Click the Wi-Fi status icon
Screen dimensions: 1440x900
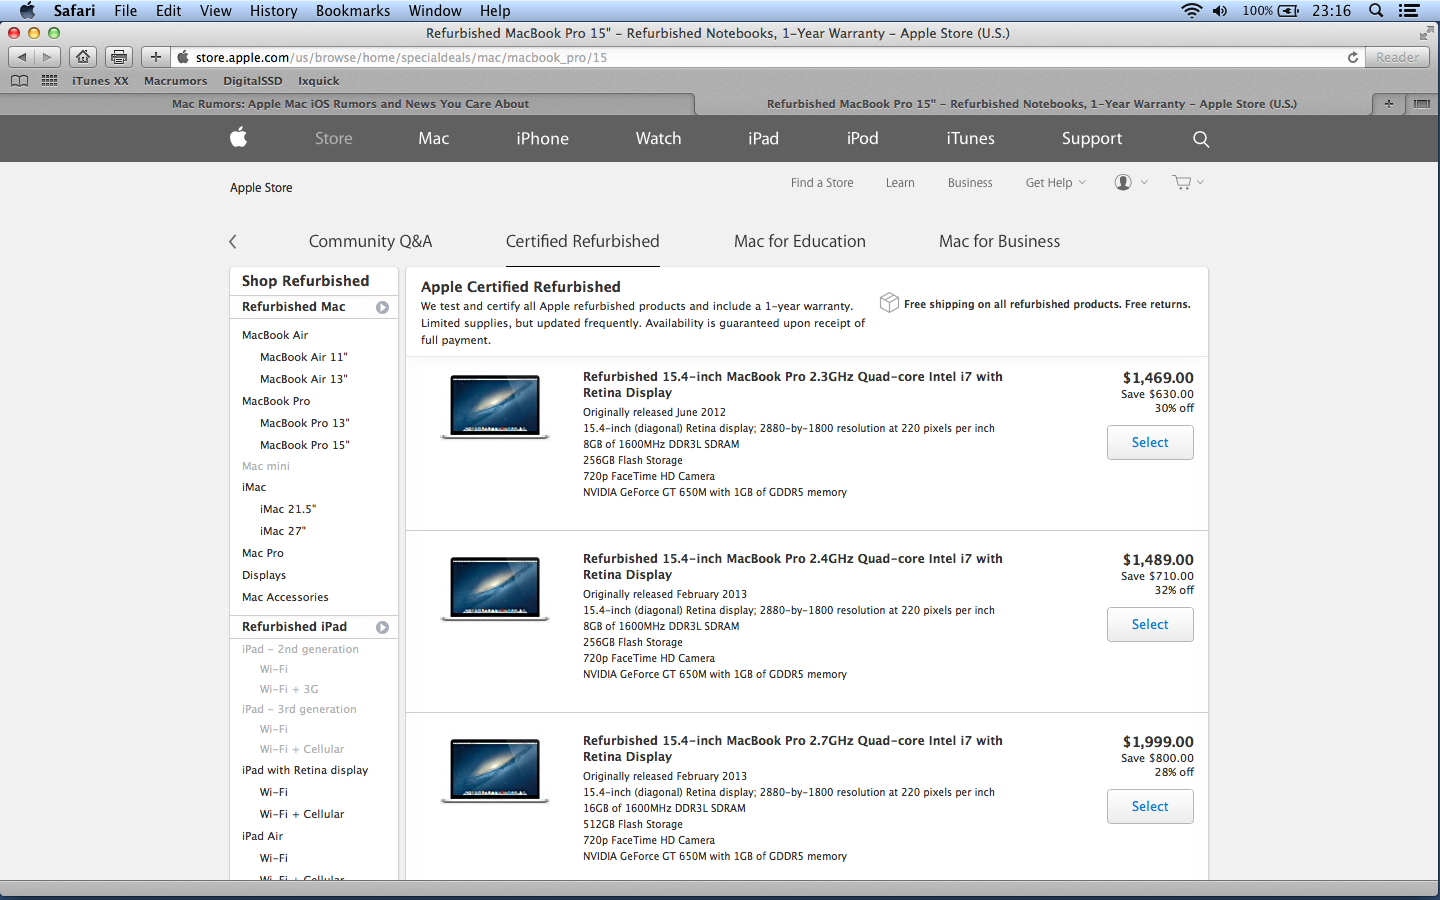(1191, 11)
